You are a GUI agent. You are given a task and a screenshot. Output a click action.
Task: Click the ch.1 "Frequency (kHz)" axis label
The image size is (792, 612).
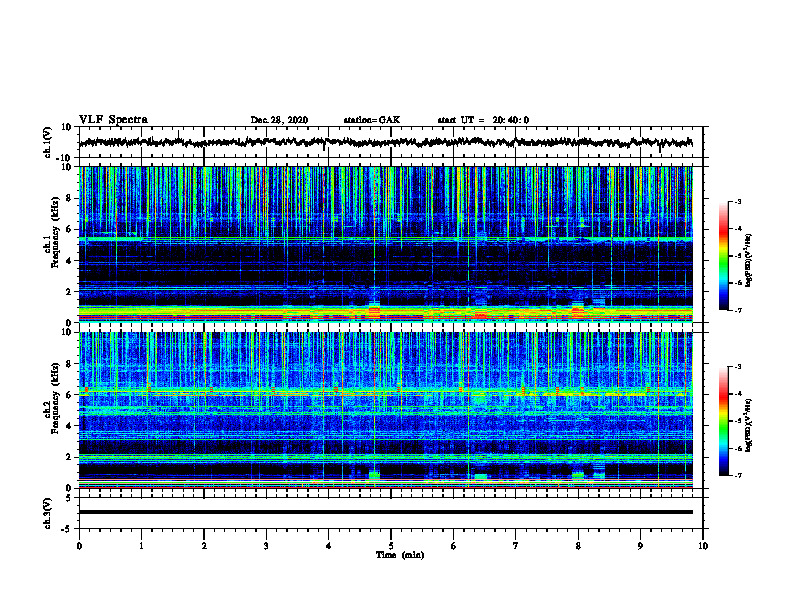tap(55, 233)
